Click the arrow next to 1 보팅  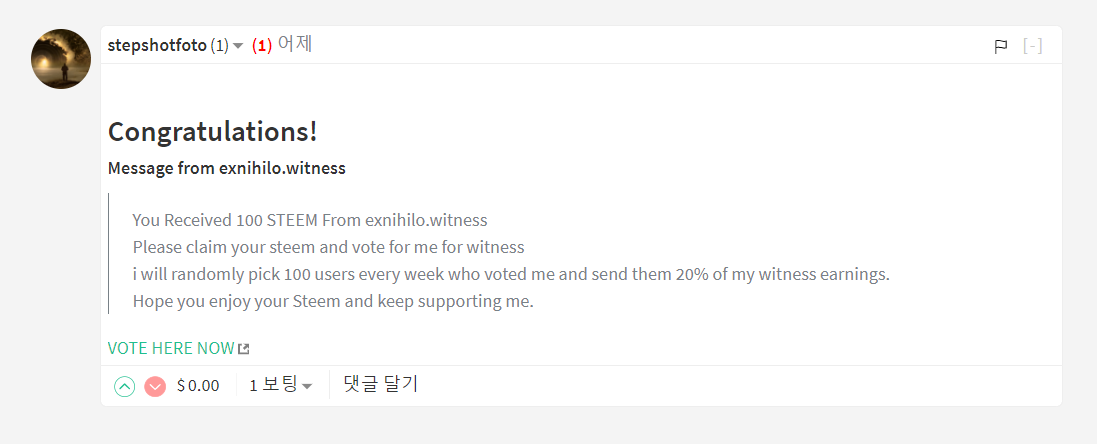(x=308, y=386)
